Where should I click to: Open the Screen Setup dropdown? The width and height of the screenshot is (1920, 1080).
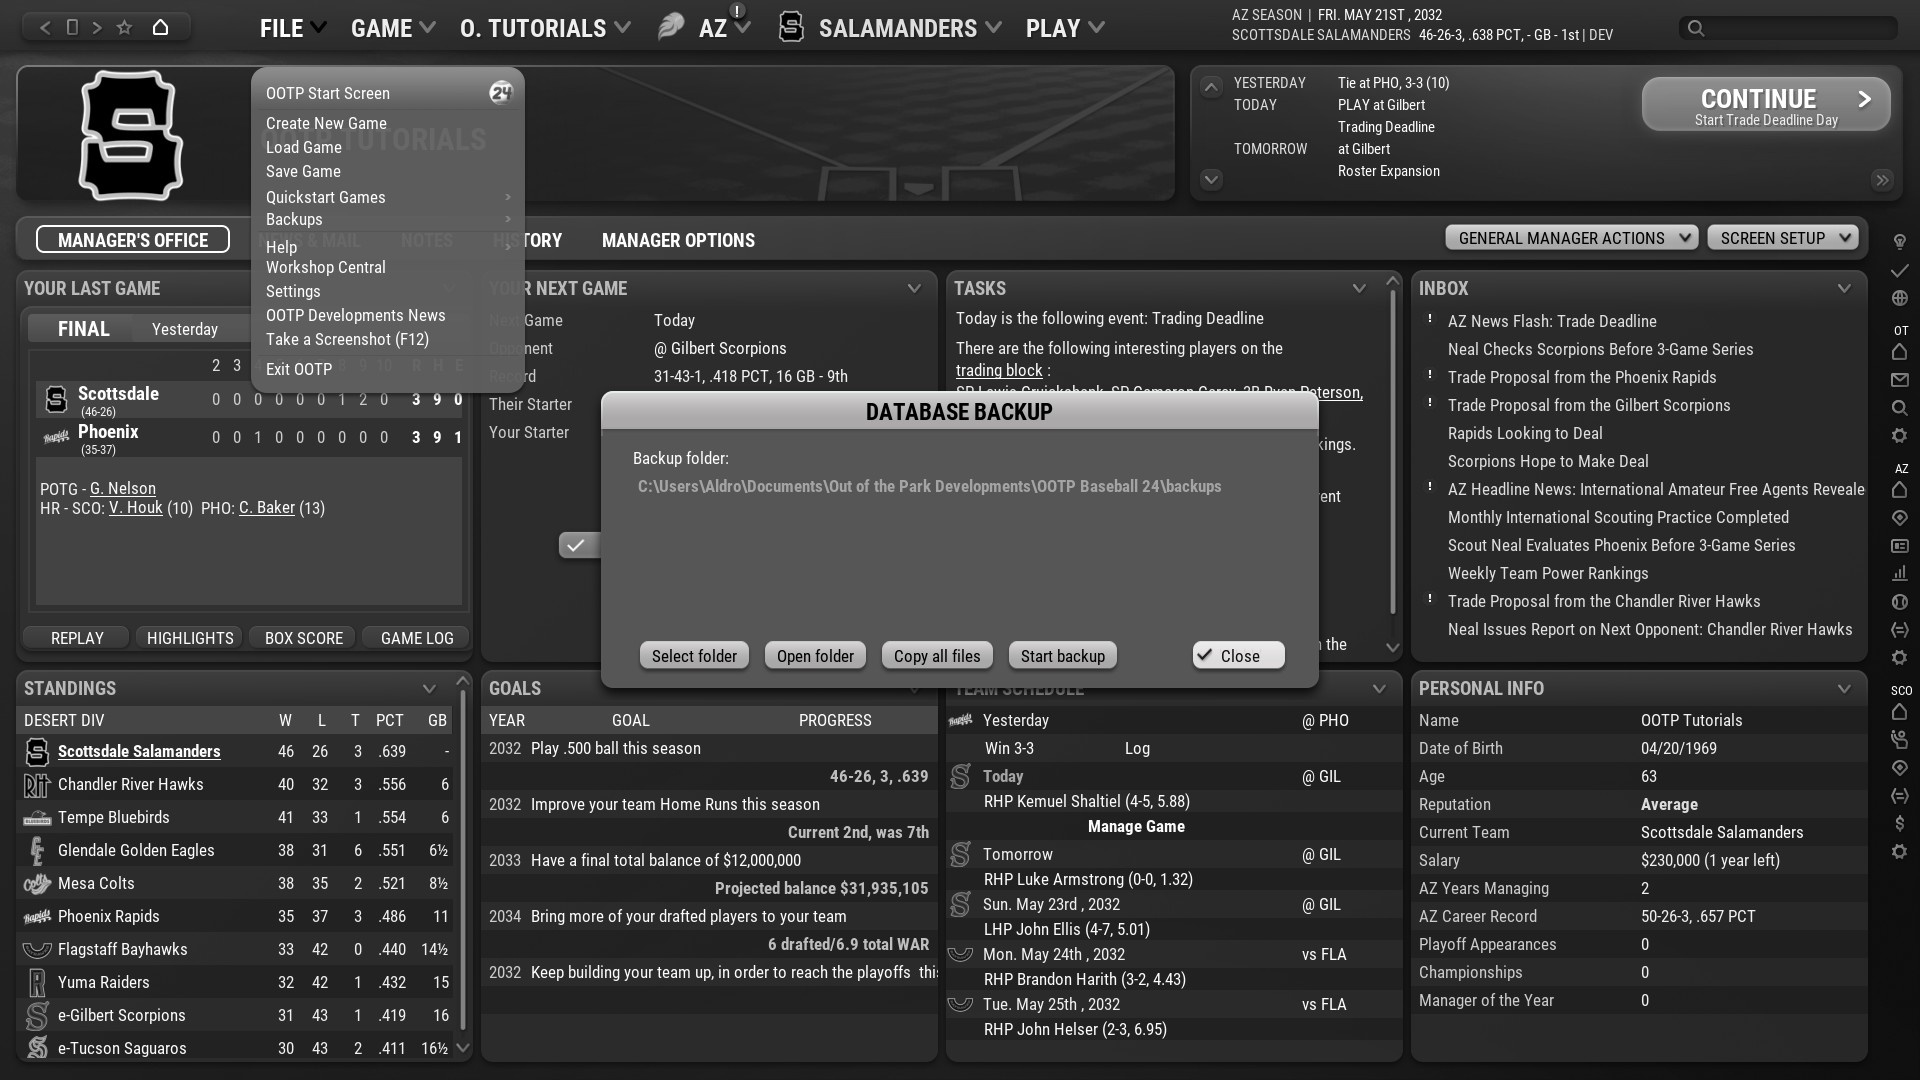pos(1783,238)
